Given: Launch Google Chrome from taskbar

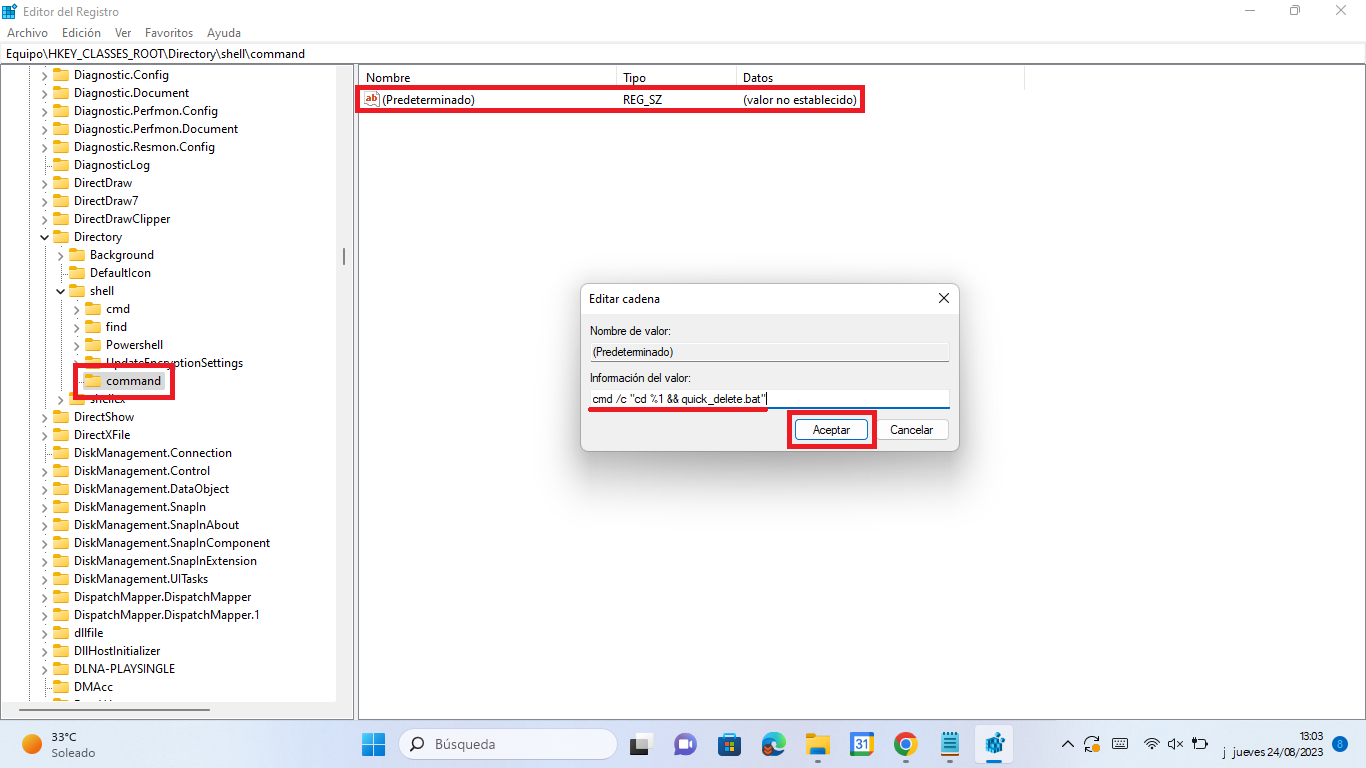Looking at the screenshot, I should [906, 744].
